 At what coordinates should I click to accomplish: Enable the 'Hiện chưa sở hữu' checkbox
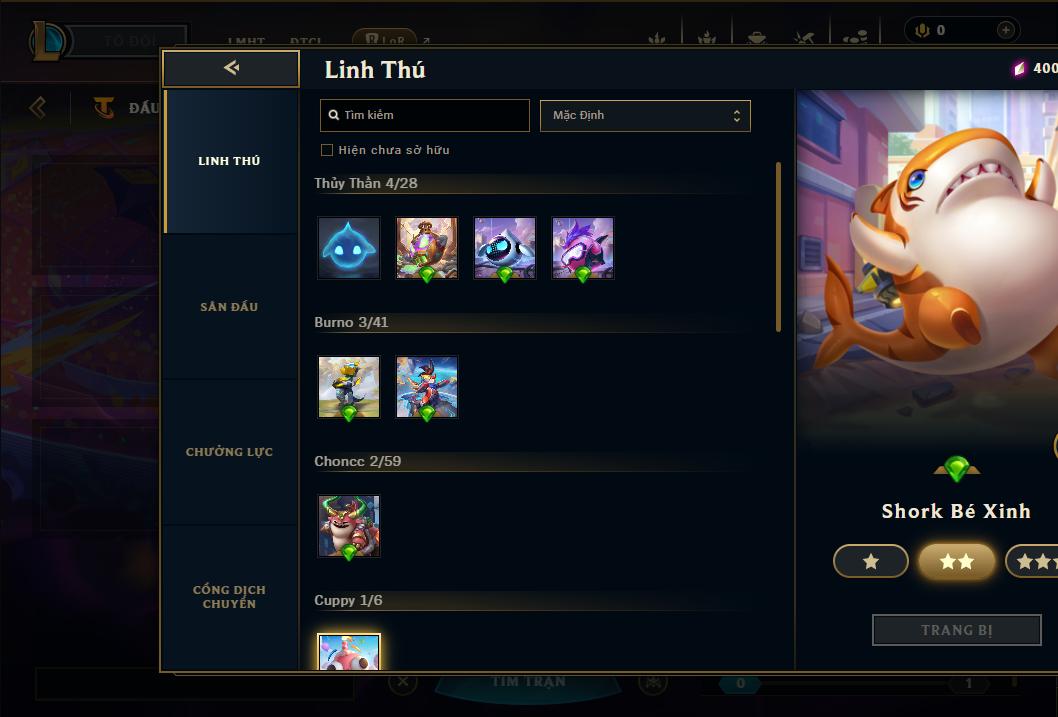coord(327,150)
